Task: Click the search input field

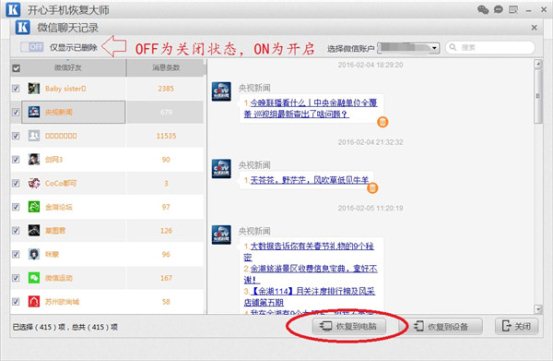Action: tap(490, 47)
